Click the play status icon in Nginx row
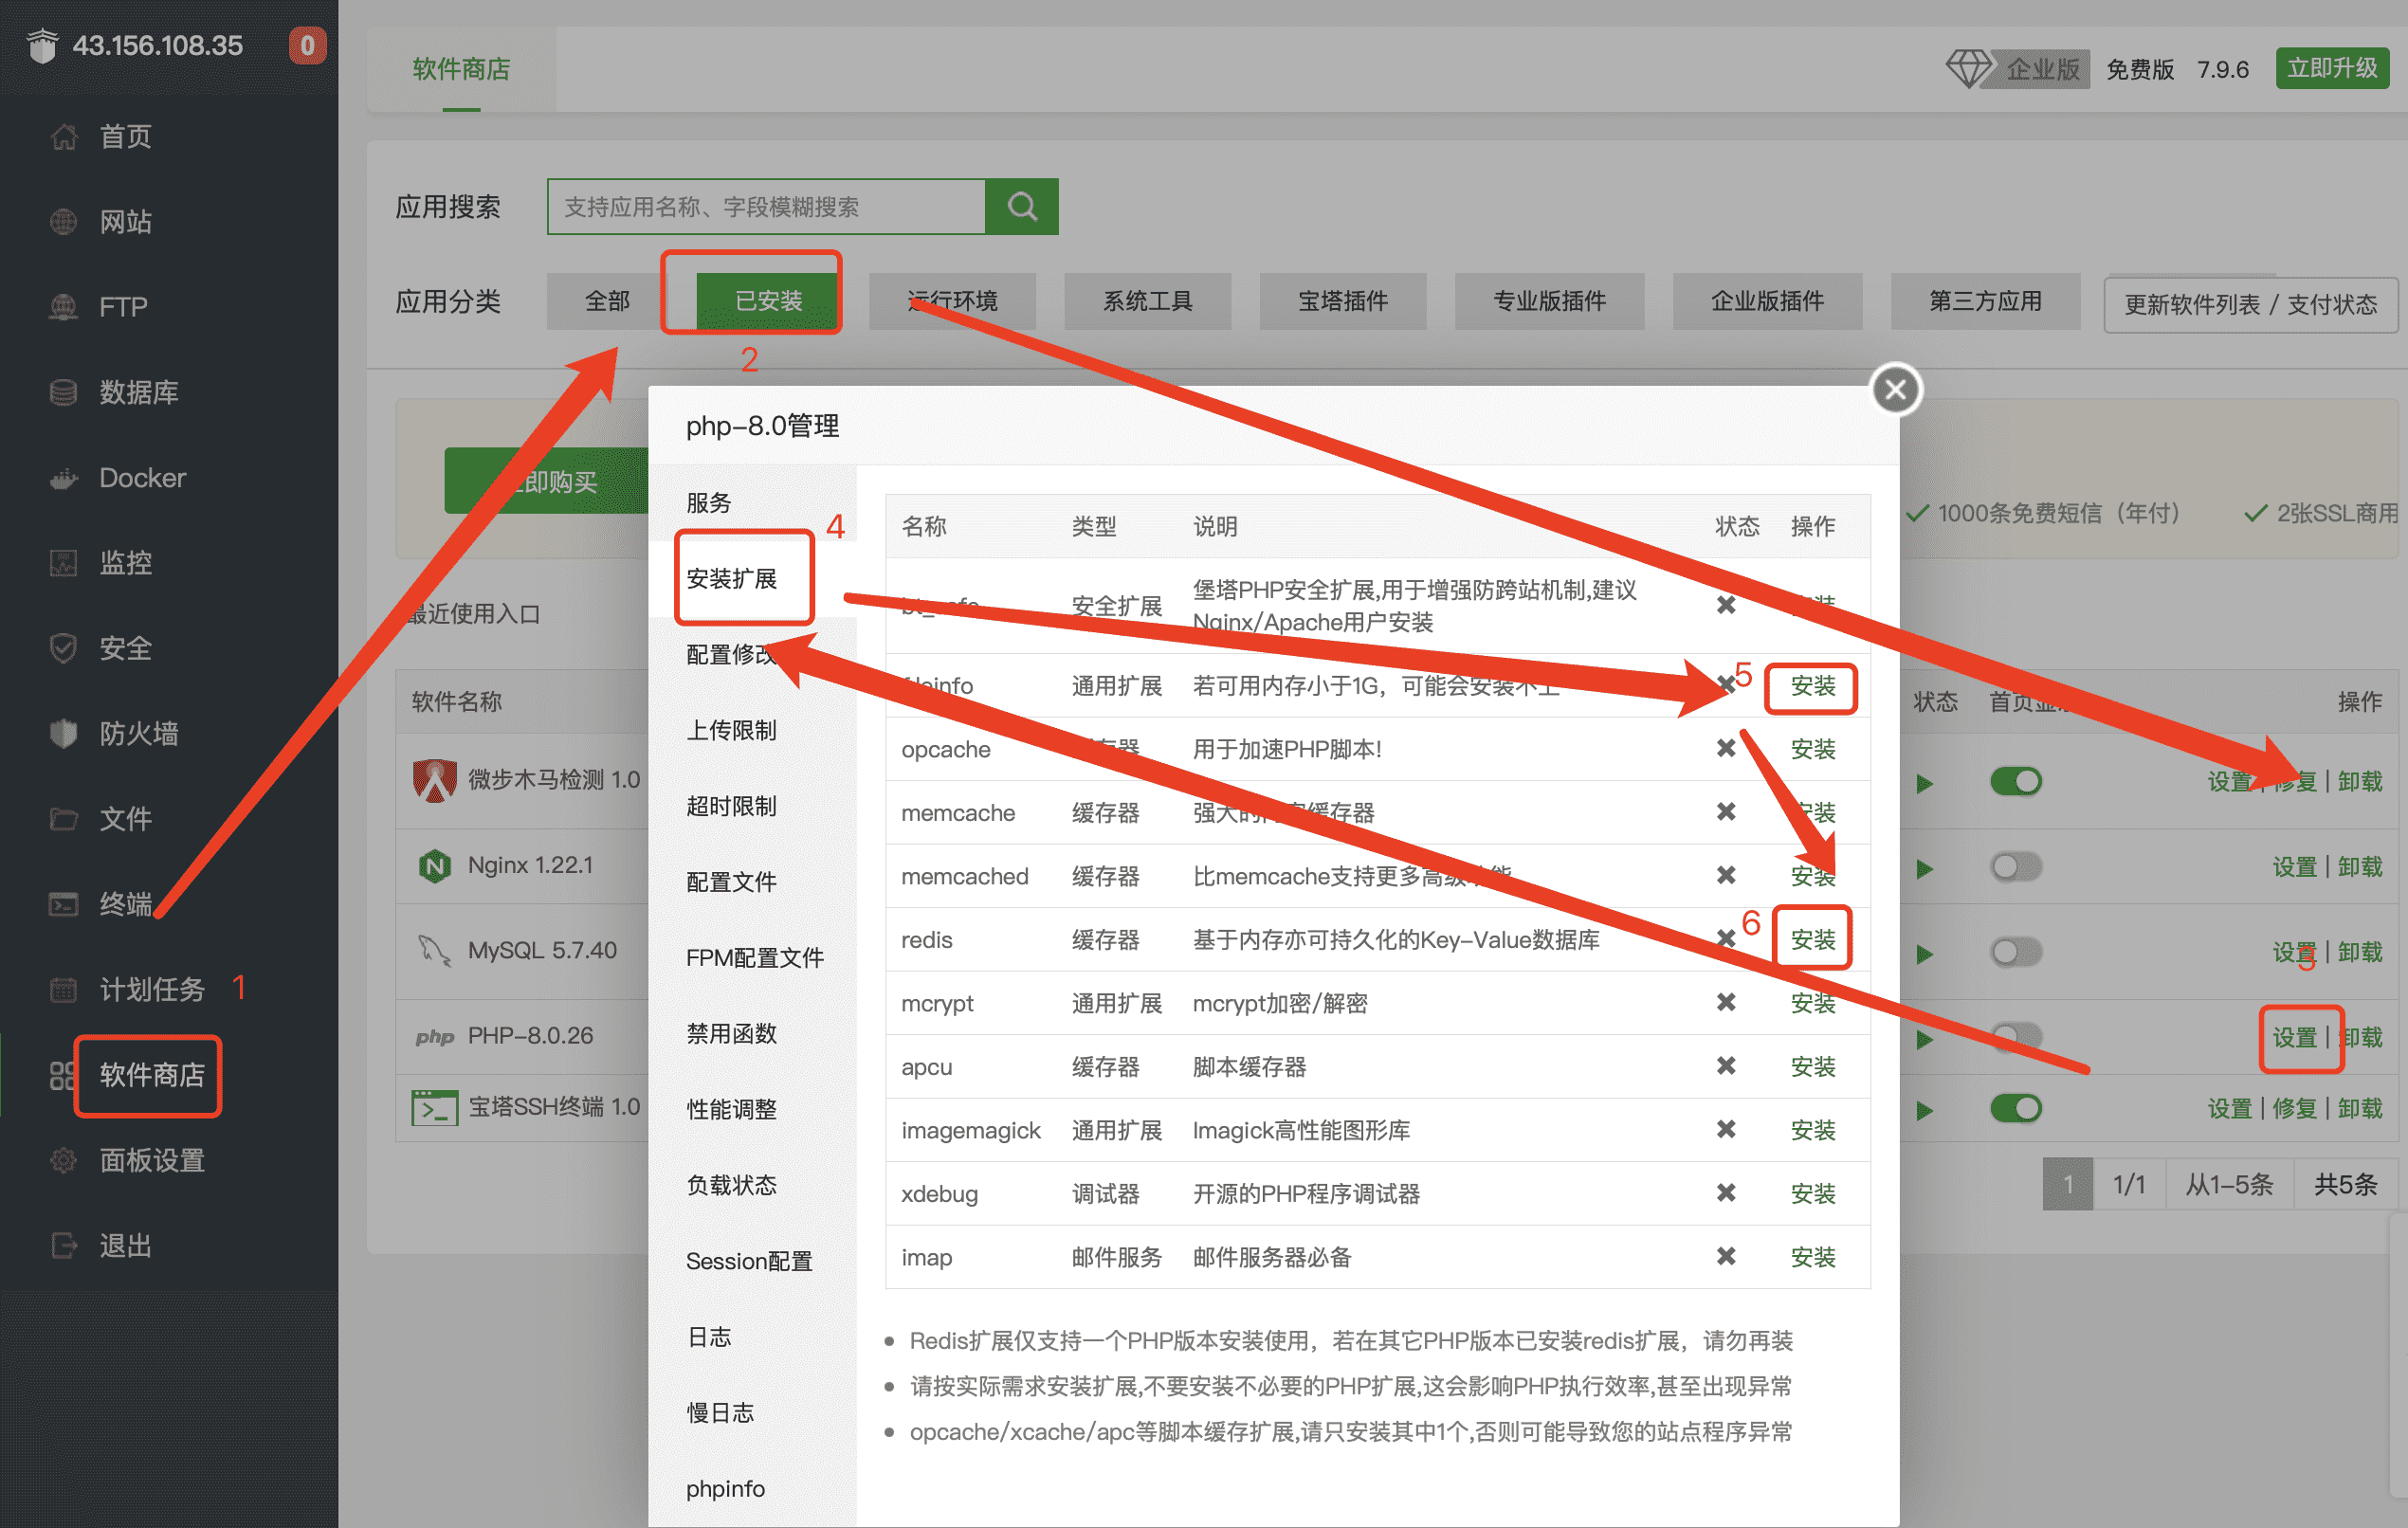 point(1924,868)
